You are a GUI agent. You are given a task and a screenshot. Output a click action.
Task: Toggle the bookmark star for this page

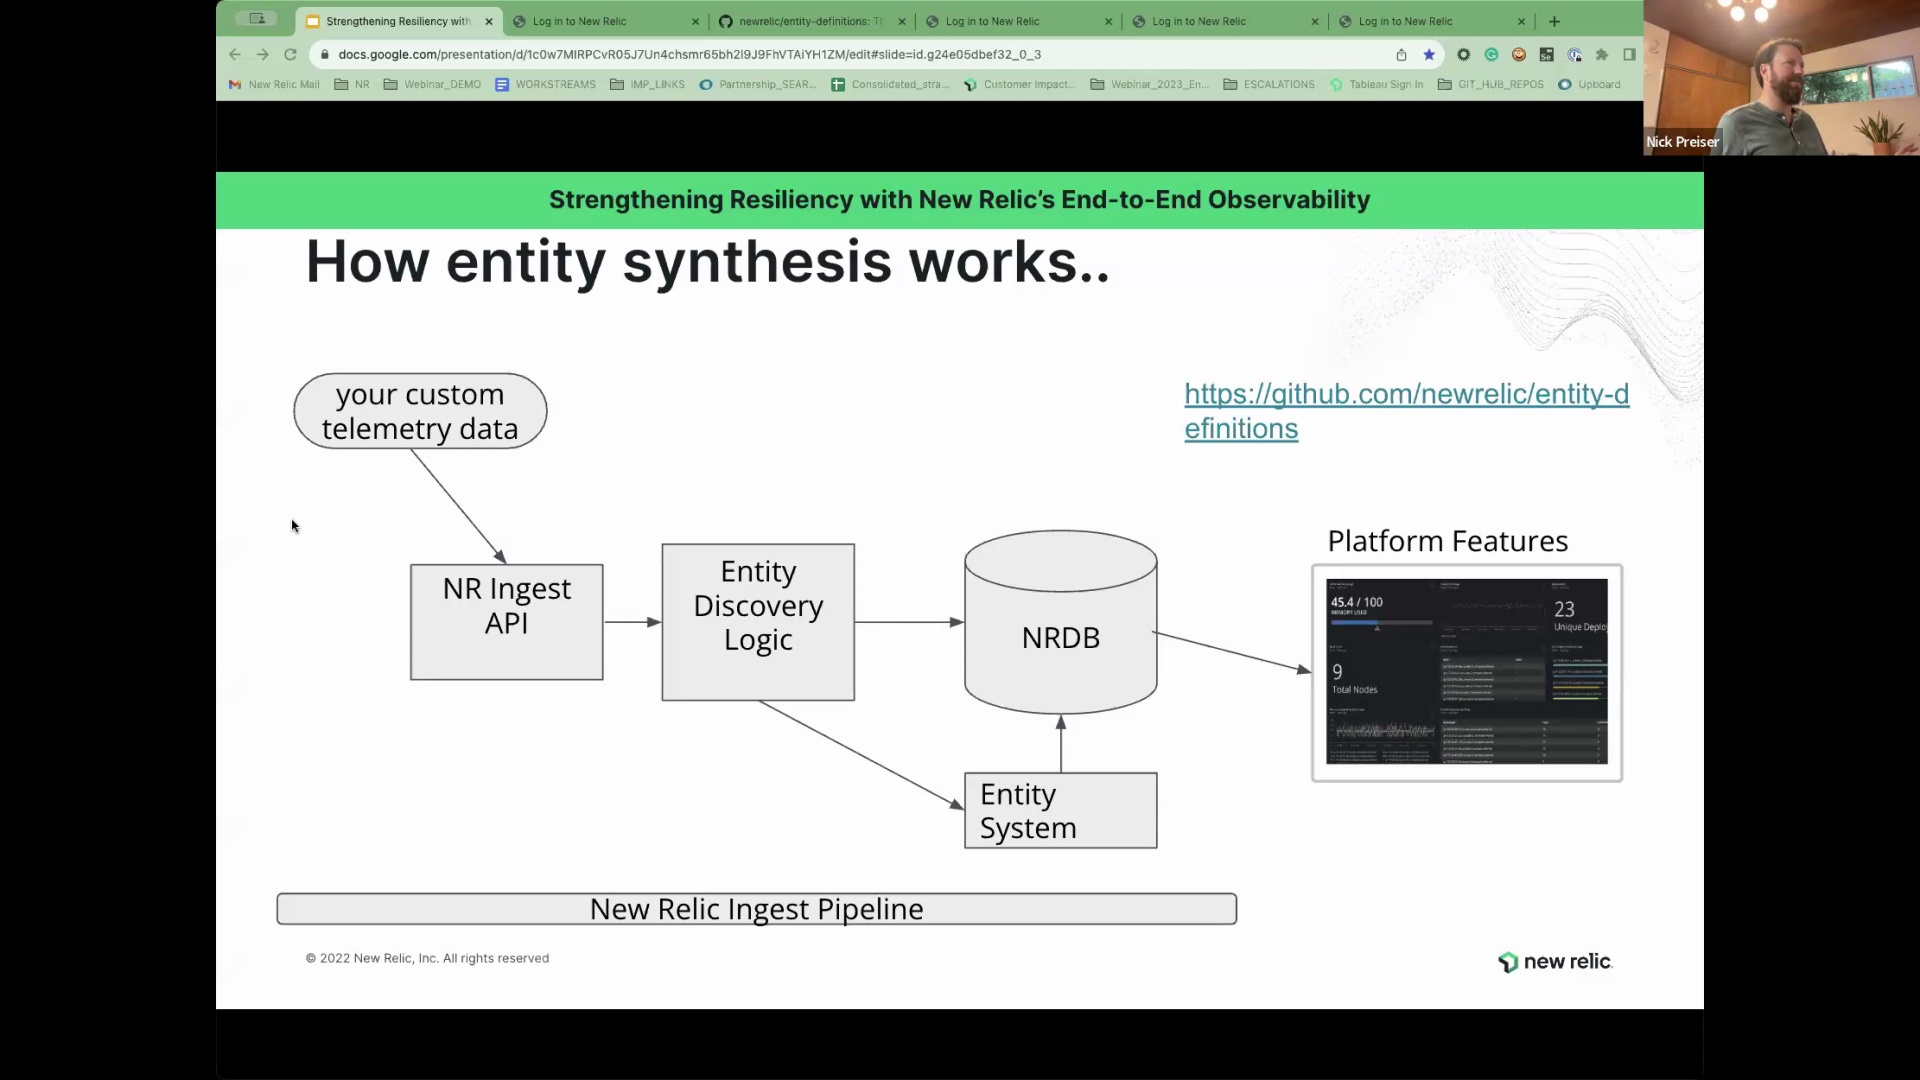[1429, 54]
